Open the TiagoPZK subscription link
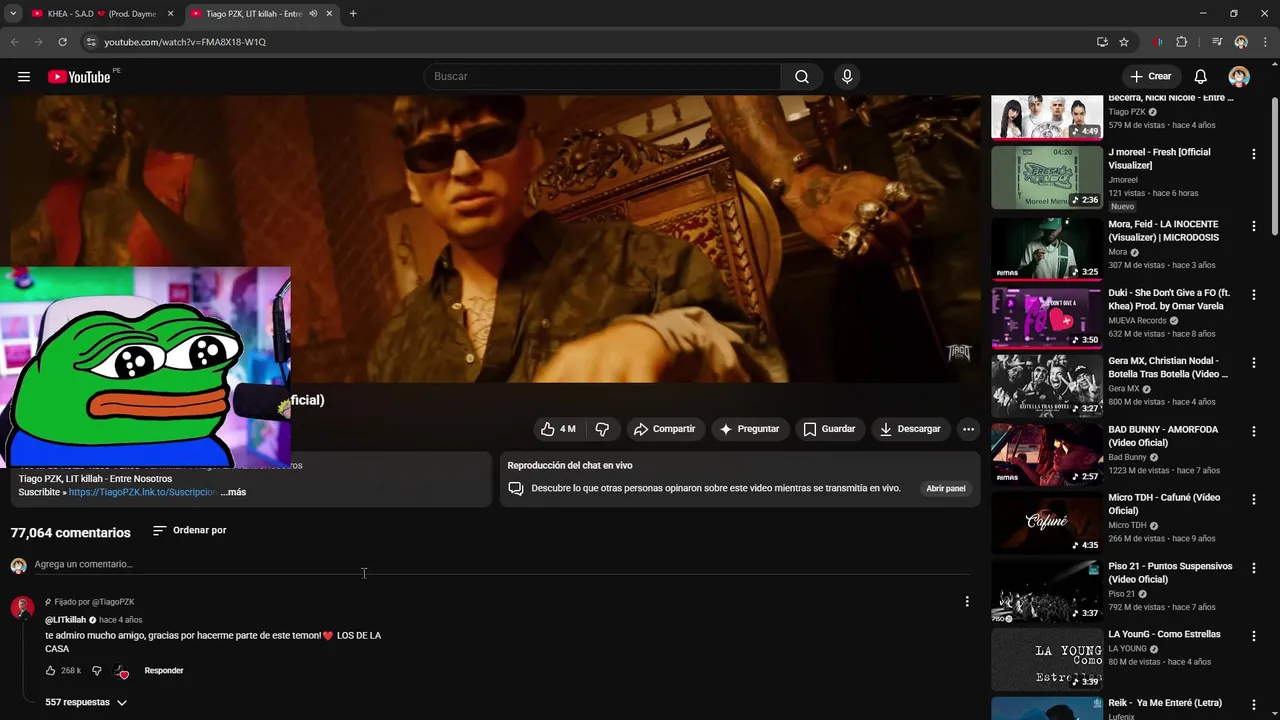 [x=142, y=492]
